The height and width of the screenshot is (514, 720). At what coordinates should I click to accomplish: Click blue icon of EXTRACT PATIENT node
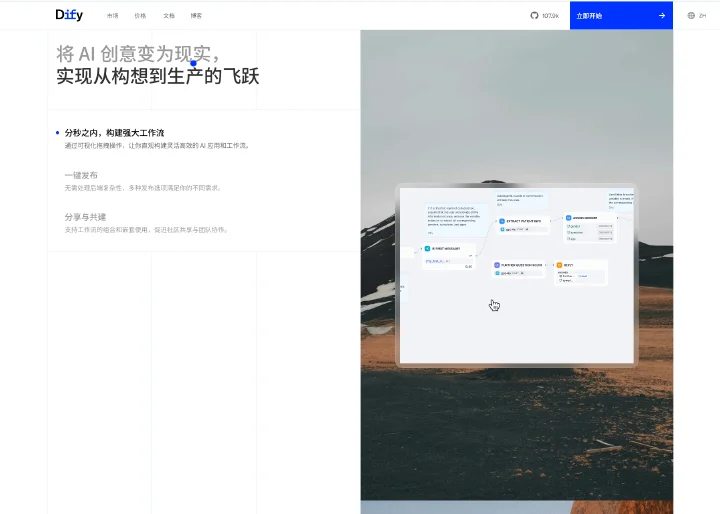click(x=502, y=221)
